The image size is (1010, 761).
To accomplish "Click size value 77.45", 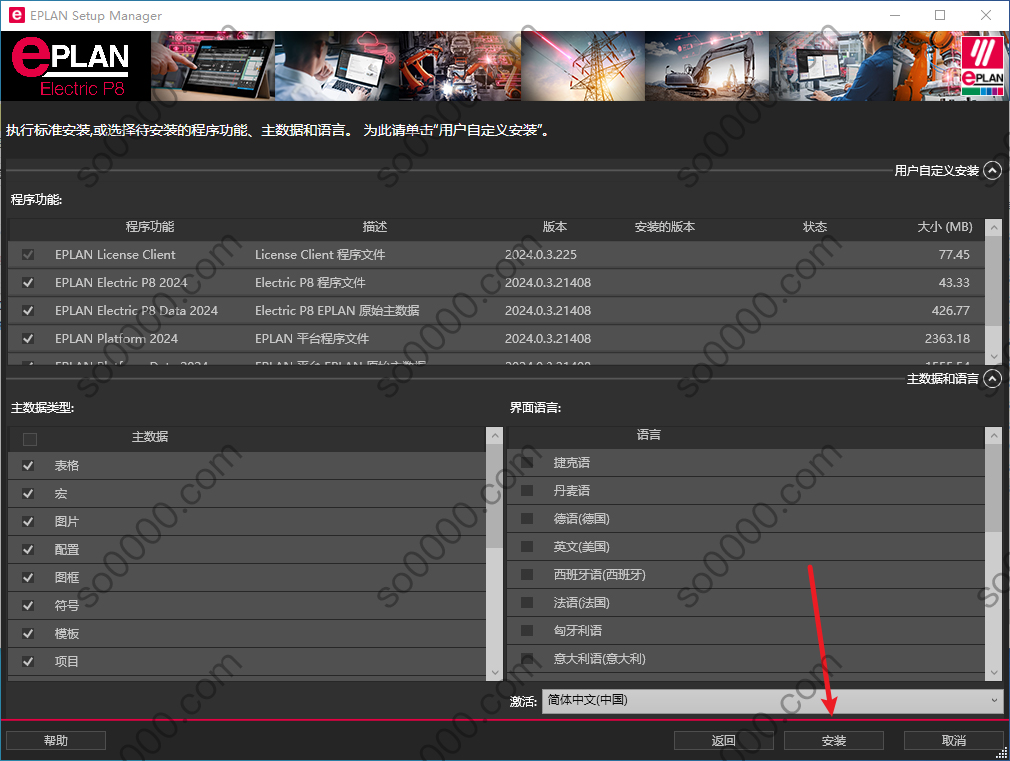I will (x=953, y=255).
